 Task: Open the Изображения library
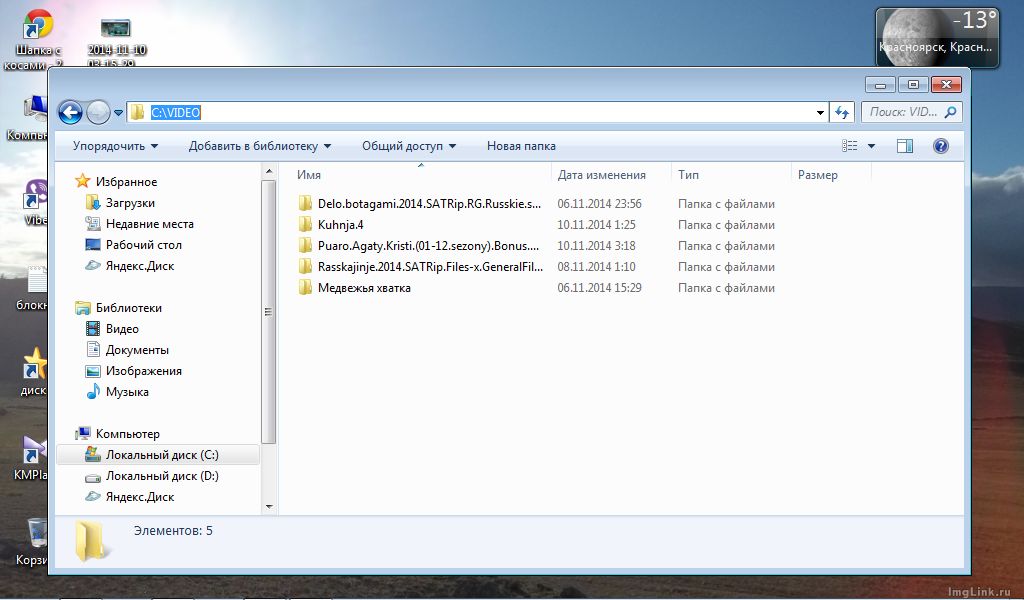coord(144,371)
